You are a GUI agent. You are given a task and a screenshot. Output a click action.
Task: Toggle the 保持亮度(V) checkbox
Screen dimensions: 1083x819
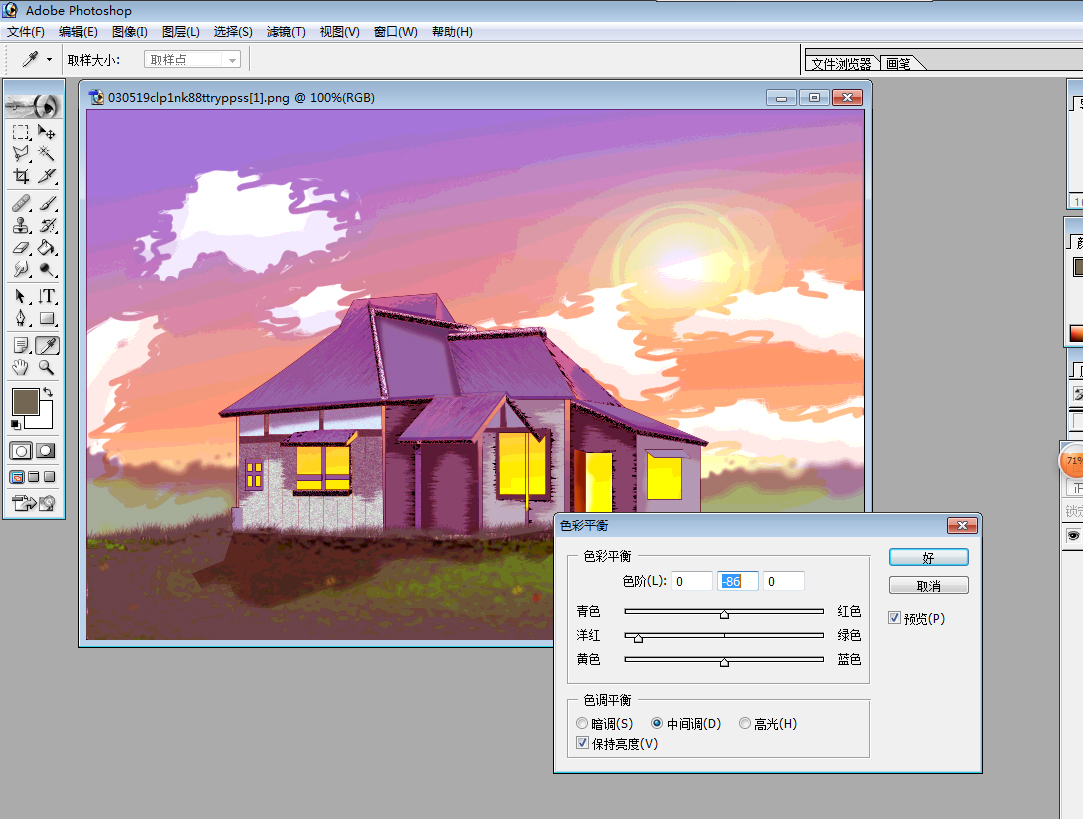[x=582, y=743]
